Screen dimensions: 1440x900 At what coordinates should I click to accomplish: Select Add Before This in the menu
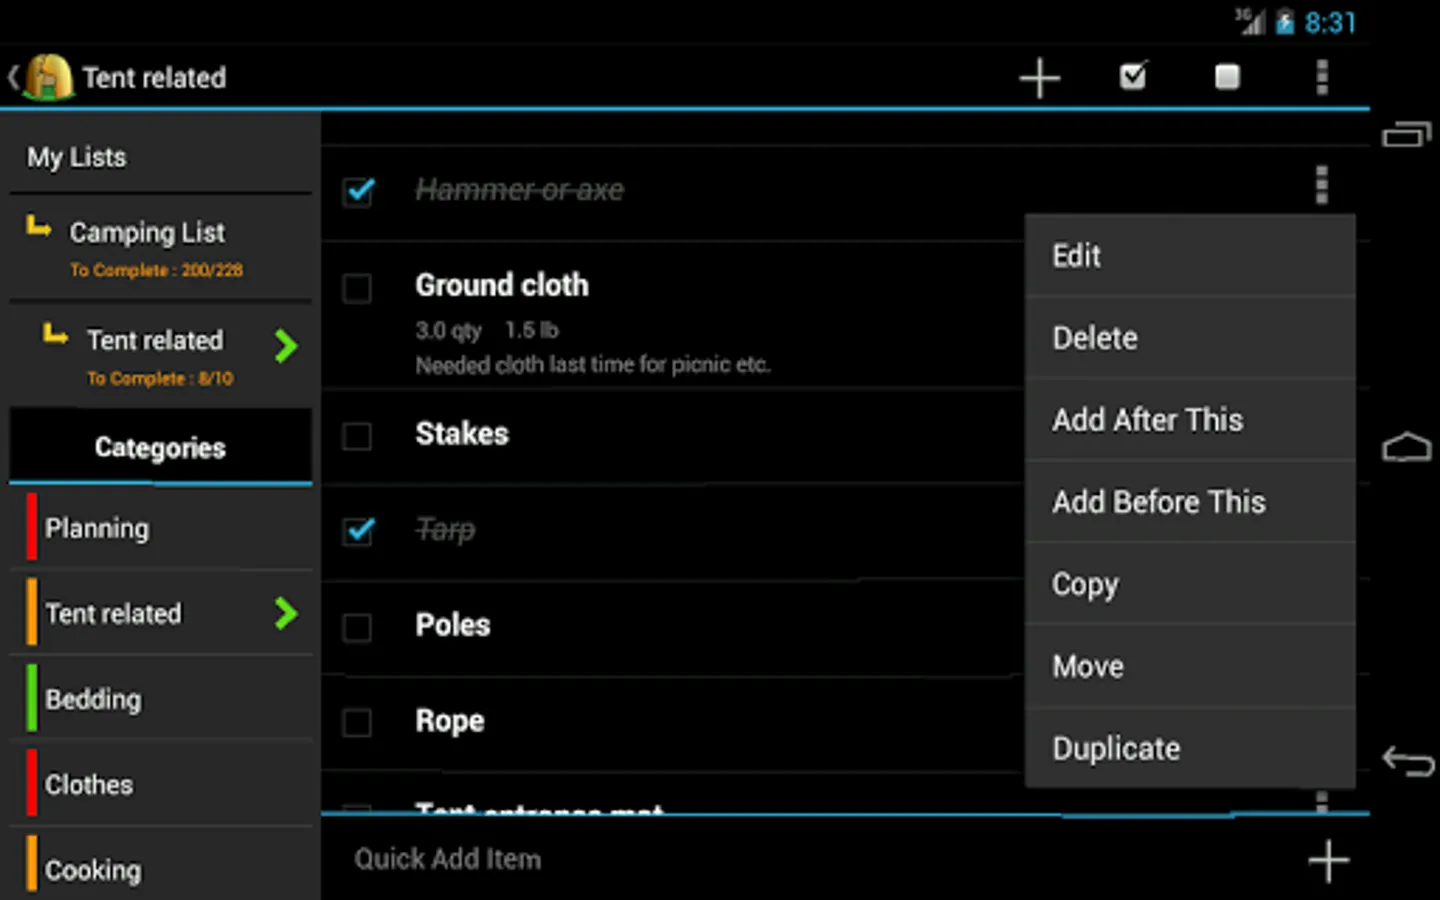(x=1190, y=502)
